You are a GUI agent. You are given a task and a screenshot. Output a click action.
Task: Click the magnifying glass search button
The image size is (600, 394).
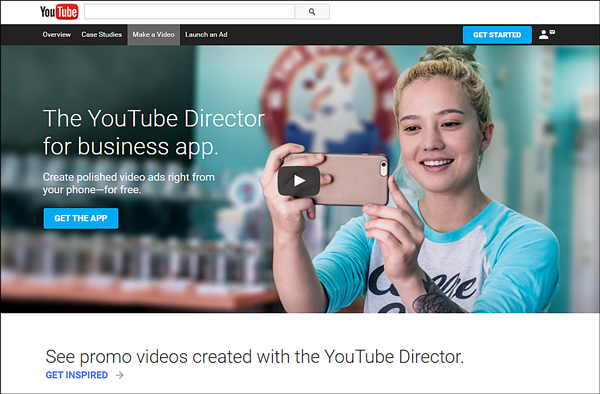pyautogui.click(x=312, y=11)
